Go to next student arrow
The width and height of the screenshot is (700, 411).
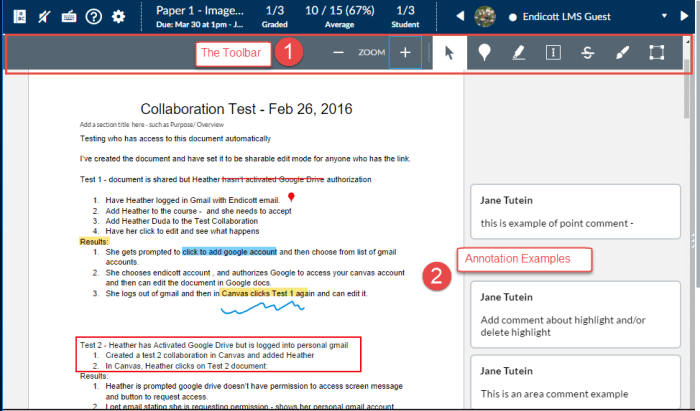684,17
